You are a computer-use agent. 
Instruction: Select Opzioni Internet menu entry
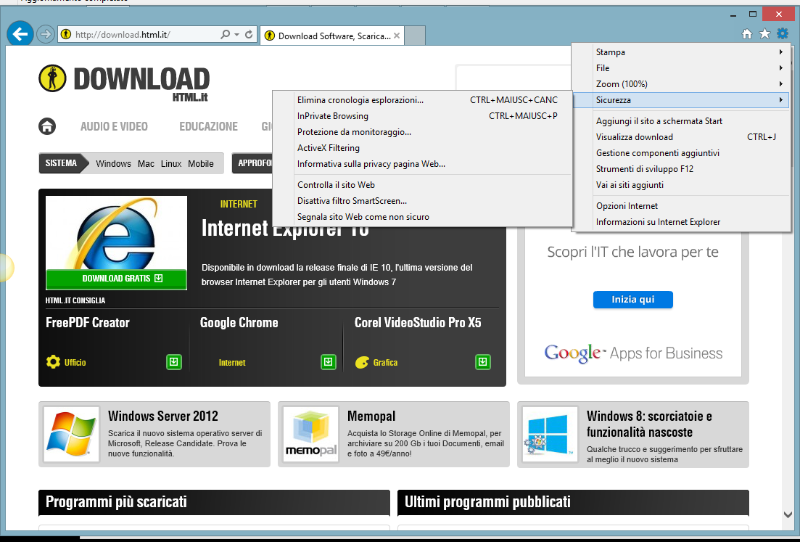point(627,206)
